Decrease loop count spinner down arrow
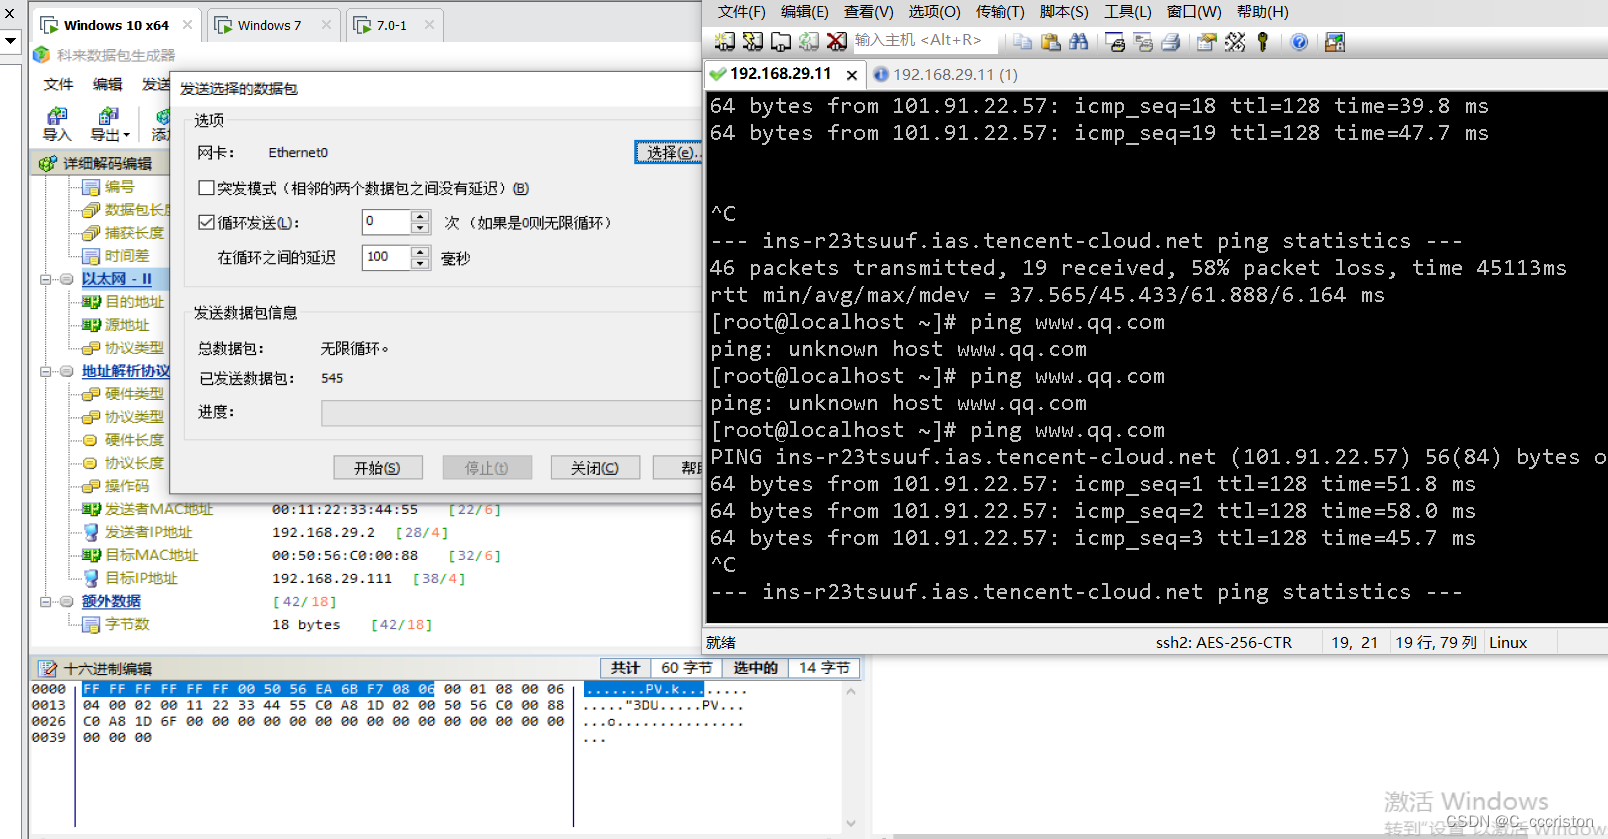This screenshot has height=839, width=1608. click(x=420, y=228)
